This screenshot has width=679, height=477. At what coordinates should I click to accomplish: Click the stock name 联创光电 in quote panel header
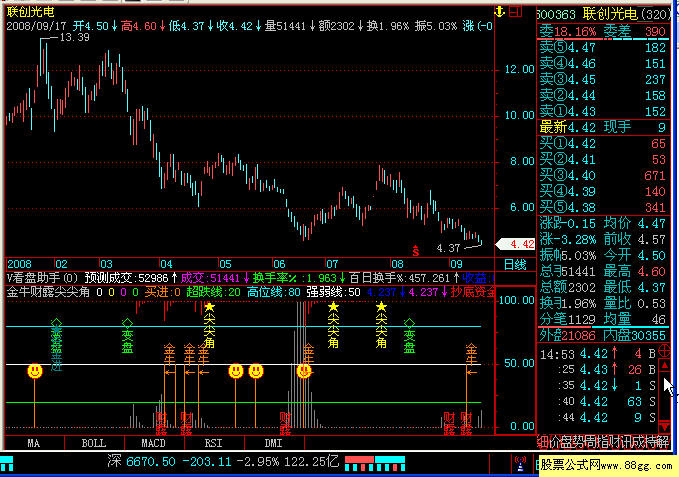[610, 14]
